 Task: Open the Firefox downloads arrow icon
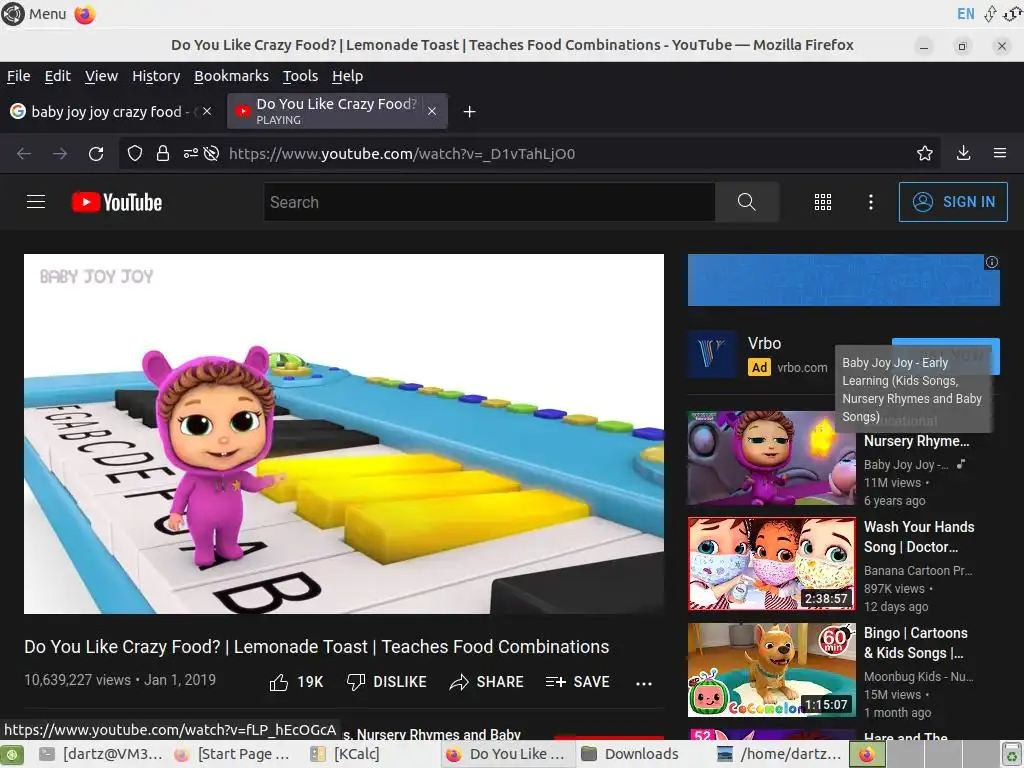click(963, 153)
